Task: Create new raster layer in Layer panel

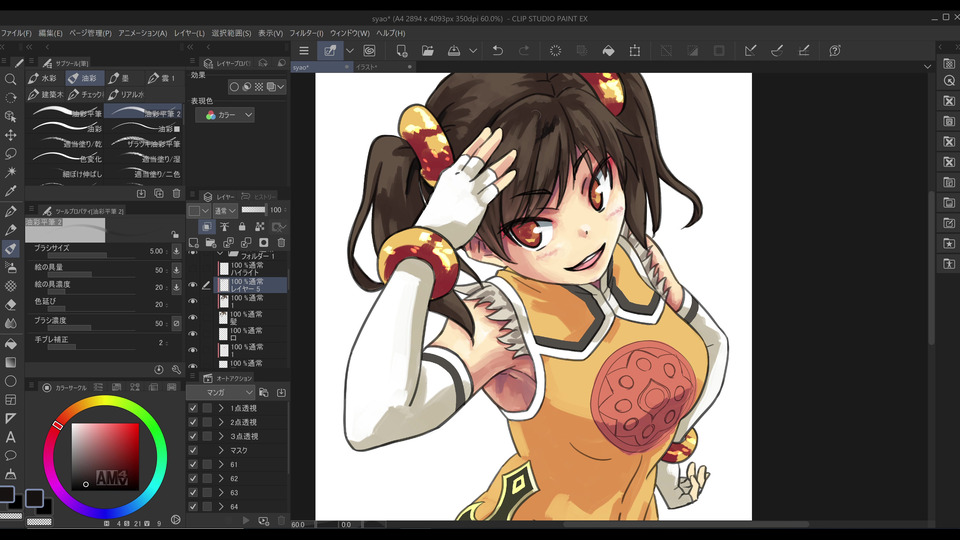Action: (x=193, y=242)
